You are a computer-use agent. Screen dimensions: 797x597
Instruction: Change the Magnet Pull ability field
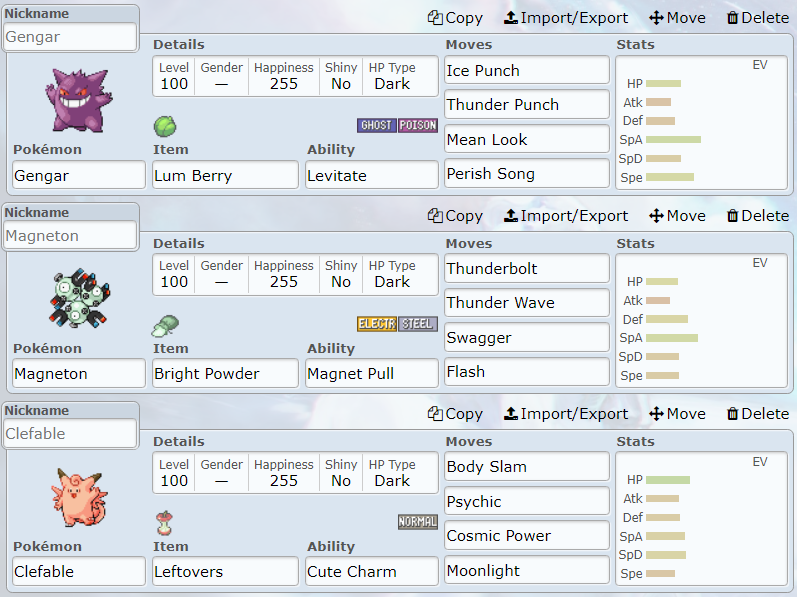tap(372, 373)
